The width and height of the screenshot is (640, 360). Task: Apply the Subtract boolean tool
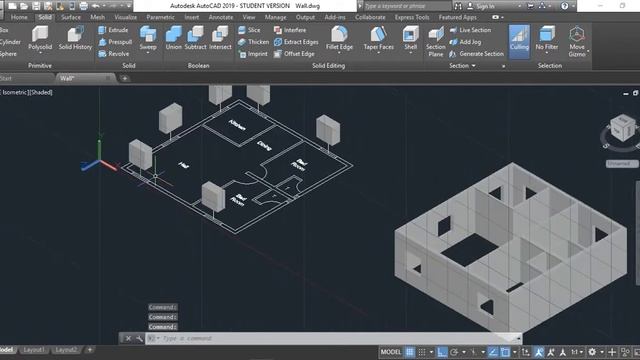coord(196,38)
